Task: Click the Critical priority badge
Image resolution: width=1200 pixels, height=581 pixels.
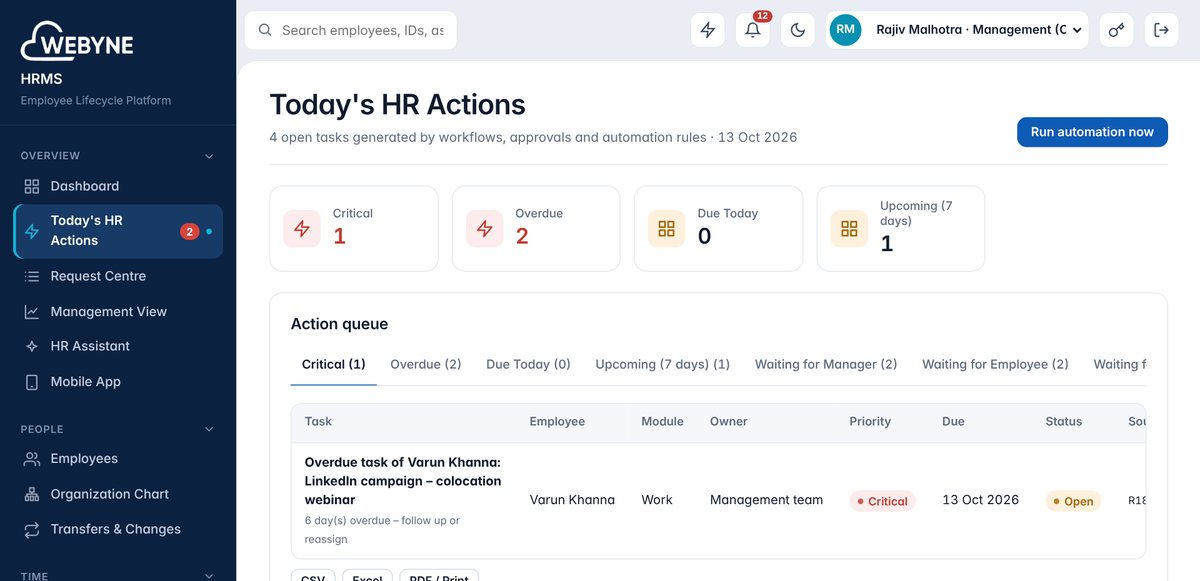Action: pos(882,501)
